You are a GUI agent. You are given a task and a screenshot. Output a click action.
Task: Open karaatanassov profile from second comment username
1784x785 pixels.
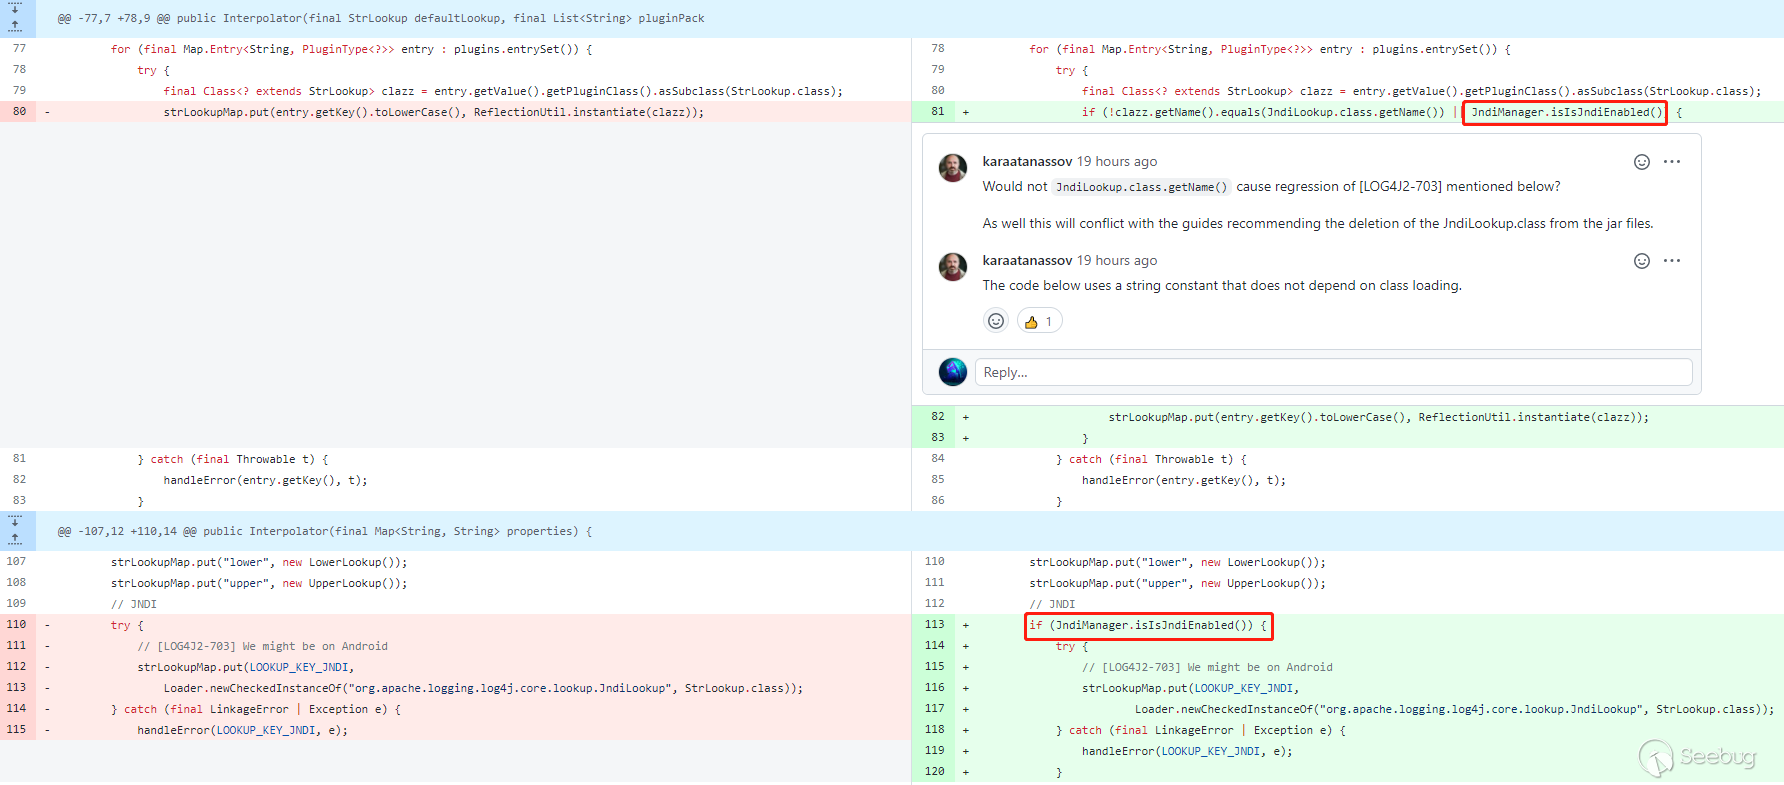pyautogui.click(x=1027, y=261)
